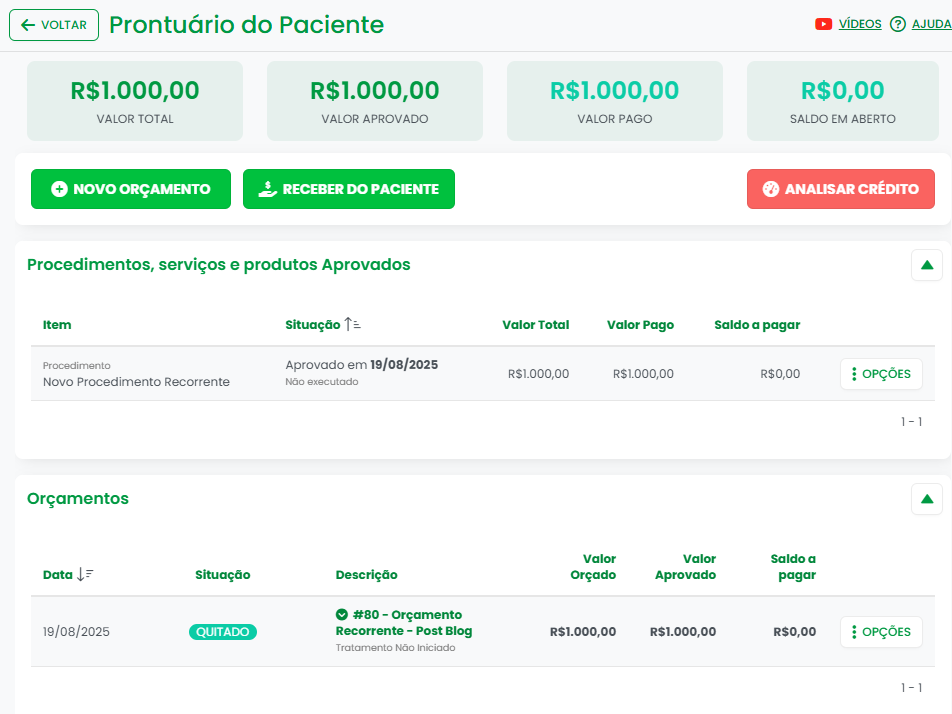The height and width of the screenshot is (714, 952).
Task: Open the Ajuda link
Action: [x=930, y=24]
